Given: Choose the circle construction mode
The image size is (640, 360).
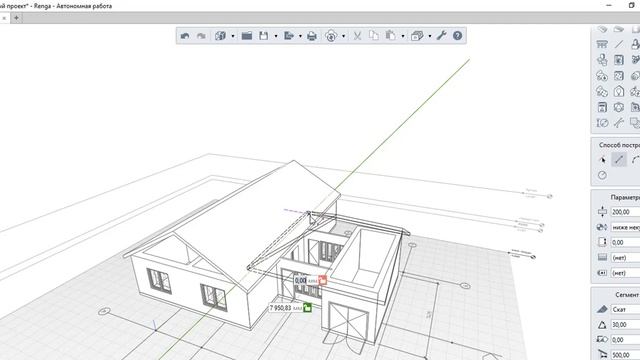Looking at the screenshot, I should click(x=602, y=176).
